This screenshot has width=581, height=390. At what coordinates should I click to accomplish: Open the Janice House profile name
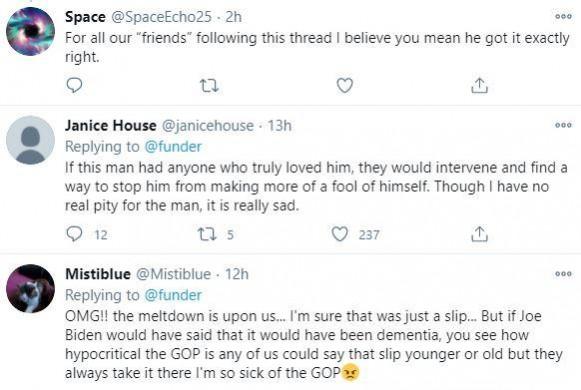tap(110, 126)
